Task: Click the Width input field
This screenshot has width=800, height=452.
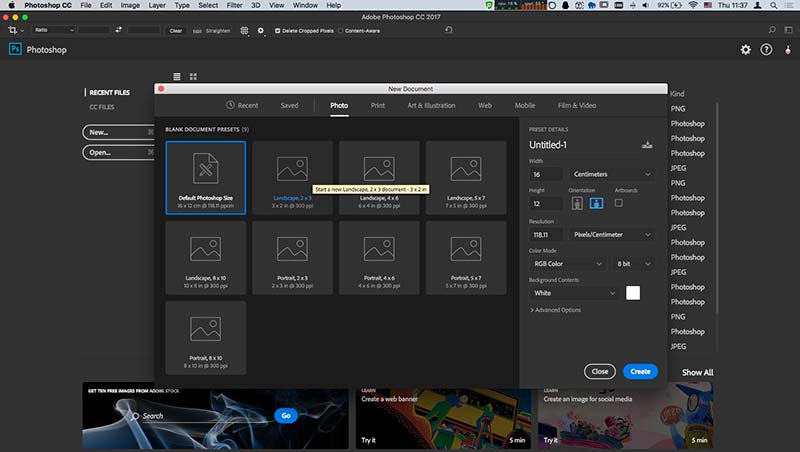Action: (546, 174)
